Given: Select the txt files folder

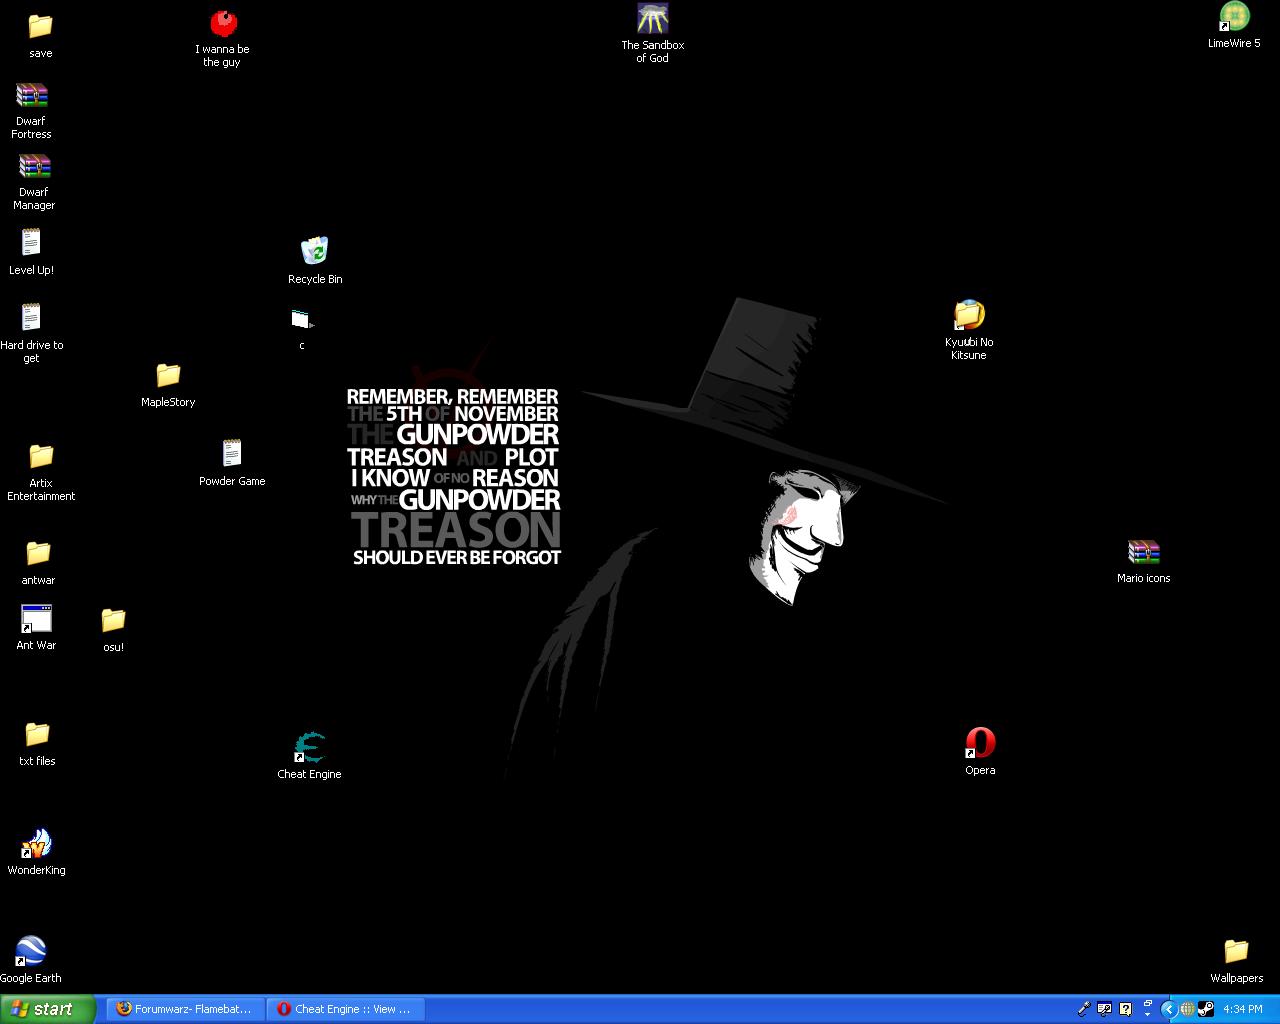Looking at the screenshot, I should pos(37,734).
